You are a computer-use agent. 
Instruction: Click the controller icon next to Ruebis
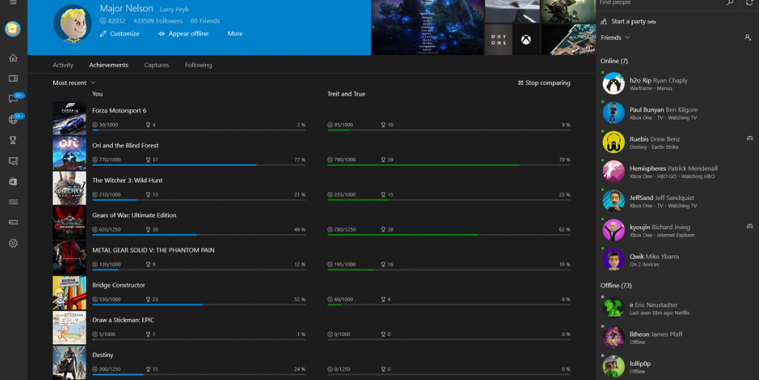click(x=749, y=138)
